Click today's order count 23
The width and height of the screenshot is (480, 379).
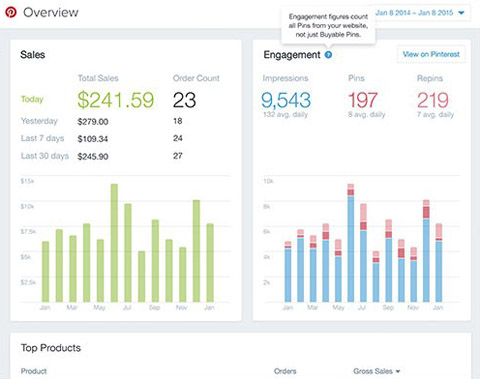point(184,100)
